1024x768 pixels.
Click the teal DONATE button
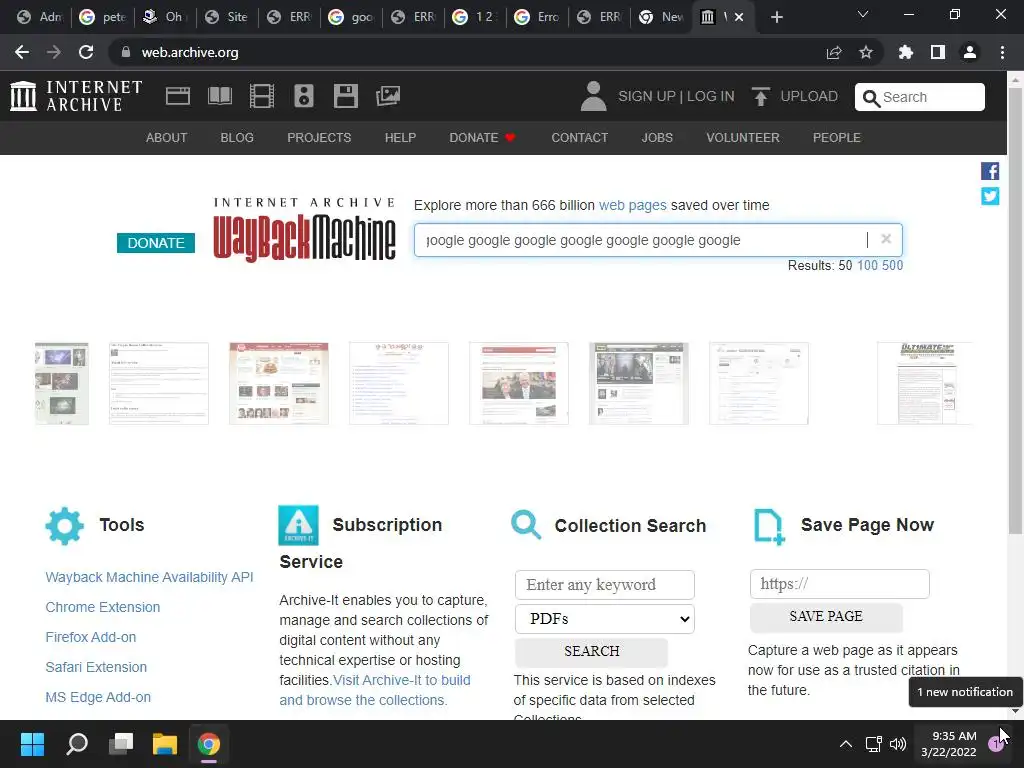155,243
